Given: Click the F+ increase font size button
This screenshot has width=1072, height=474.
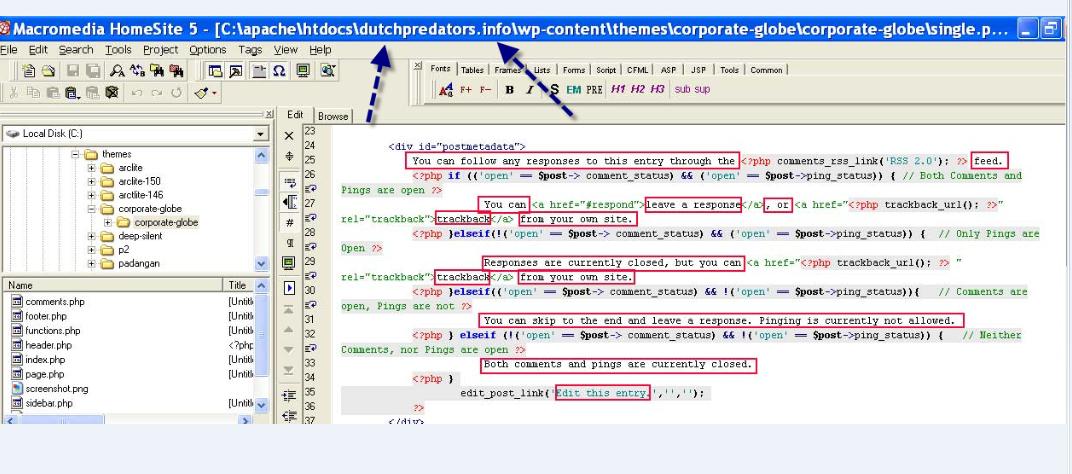Looking at the screenshot, I should coord(466,90).
